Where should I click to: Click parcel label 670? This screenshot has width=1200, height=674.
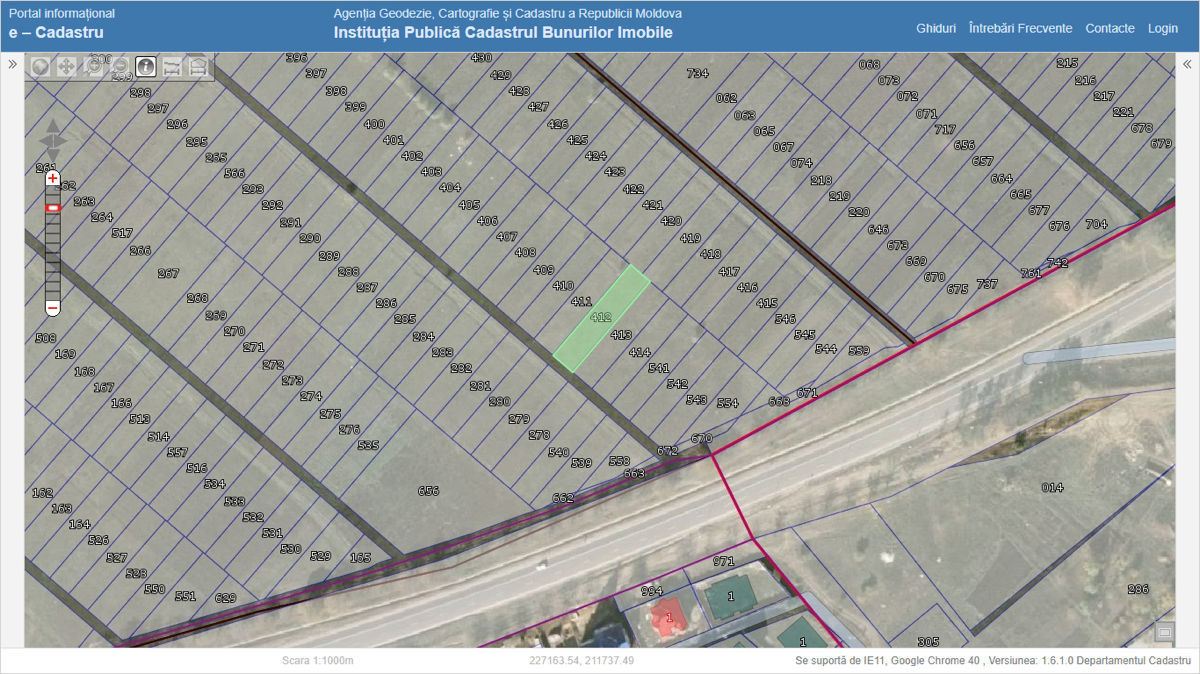[x=701, y=439]
